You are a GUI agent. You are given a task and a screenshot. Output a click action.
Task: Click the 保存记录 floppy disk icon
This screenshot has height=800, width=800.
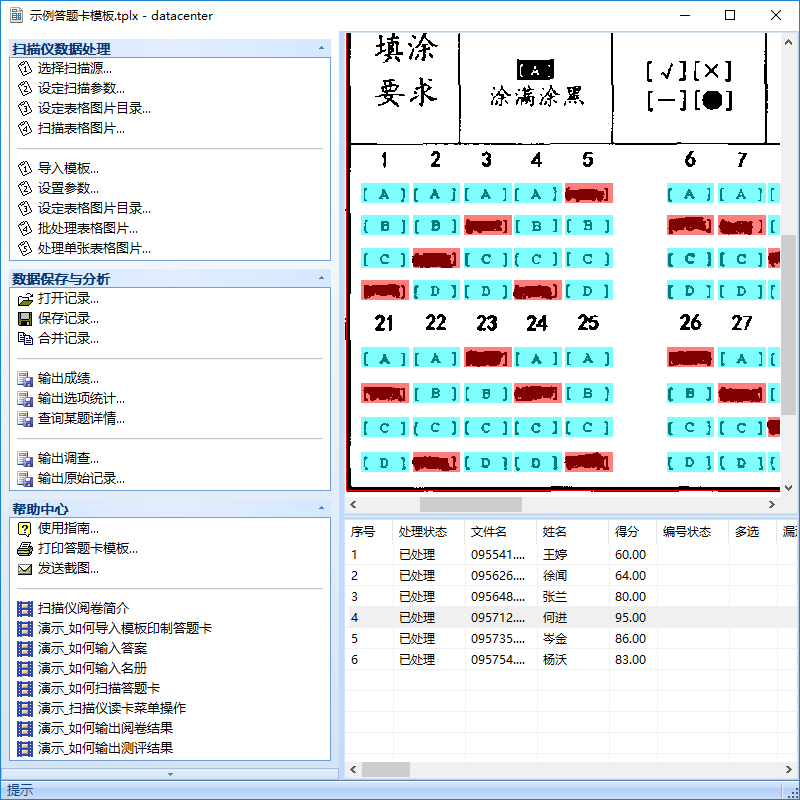24,319
